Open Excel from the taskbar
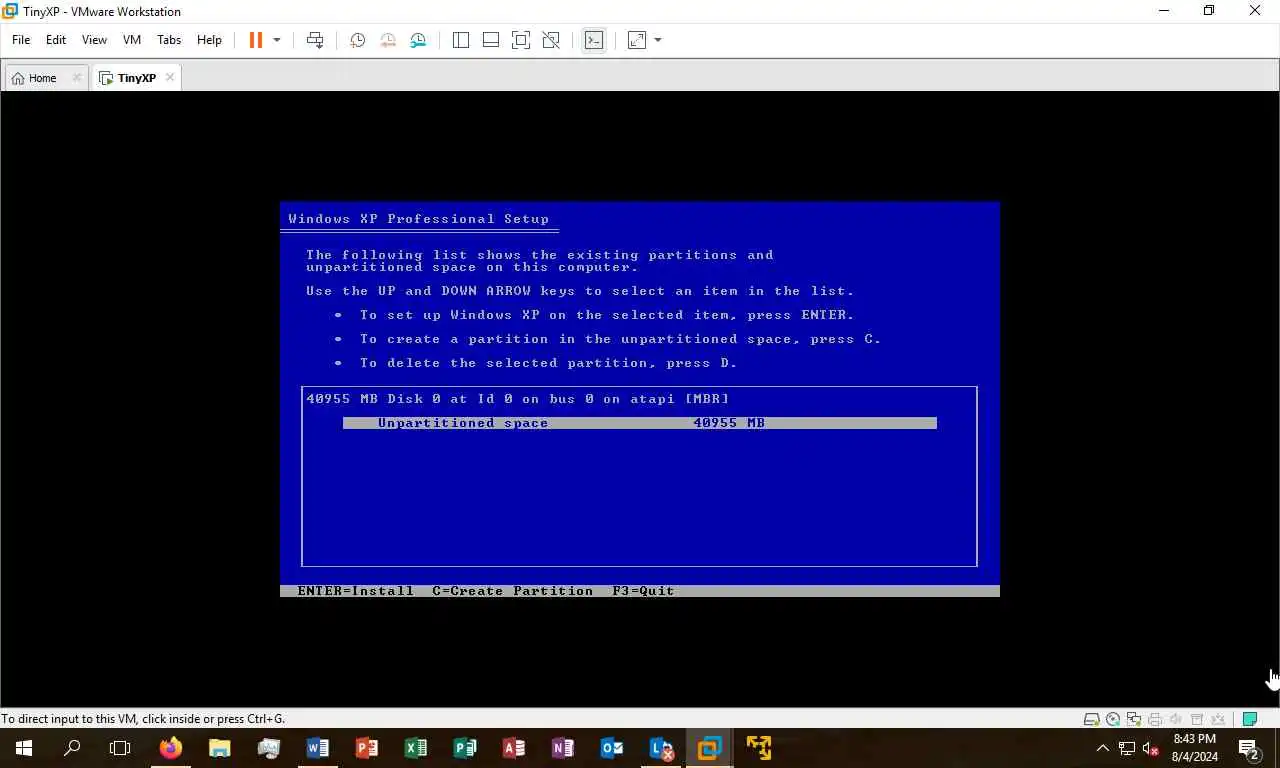The width and height of the screenshot is (1280, 768). click(415, 748)
